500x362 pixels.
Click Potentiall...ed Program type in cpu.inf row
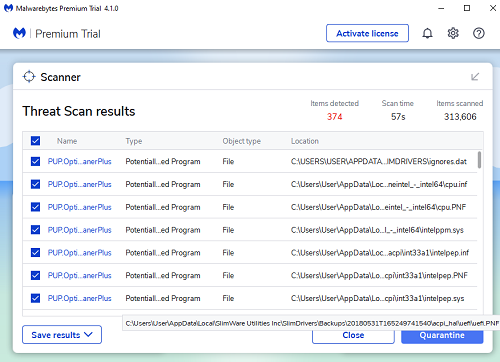click(x=163, y=184)
